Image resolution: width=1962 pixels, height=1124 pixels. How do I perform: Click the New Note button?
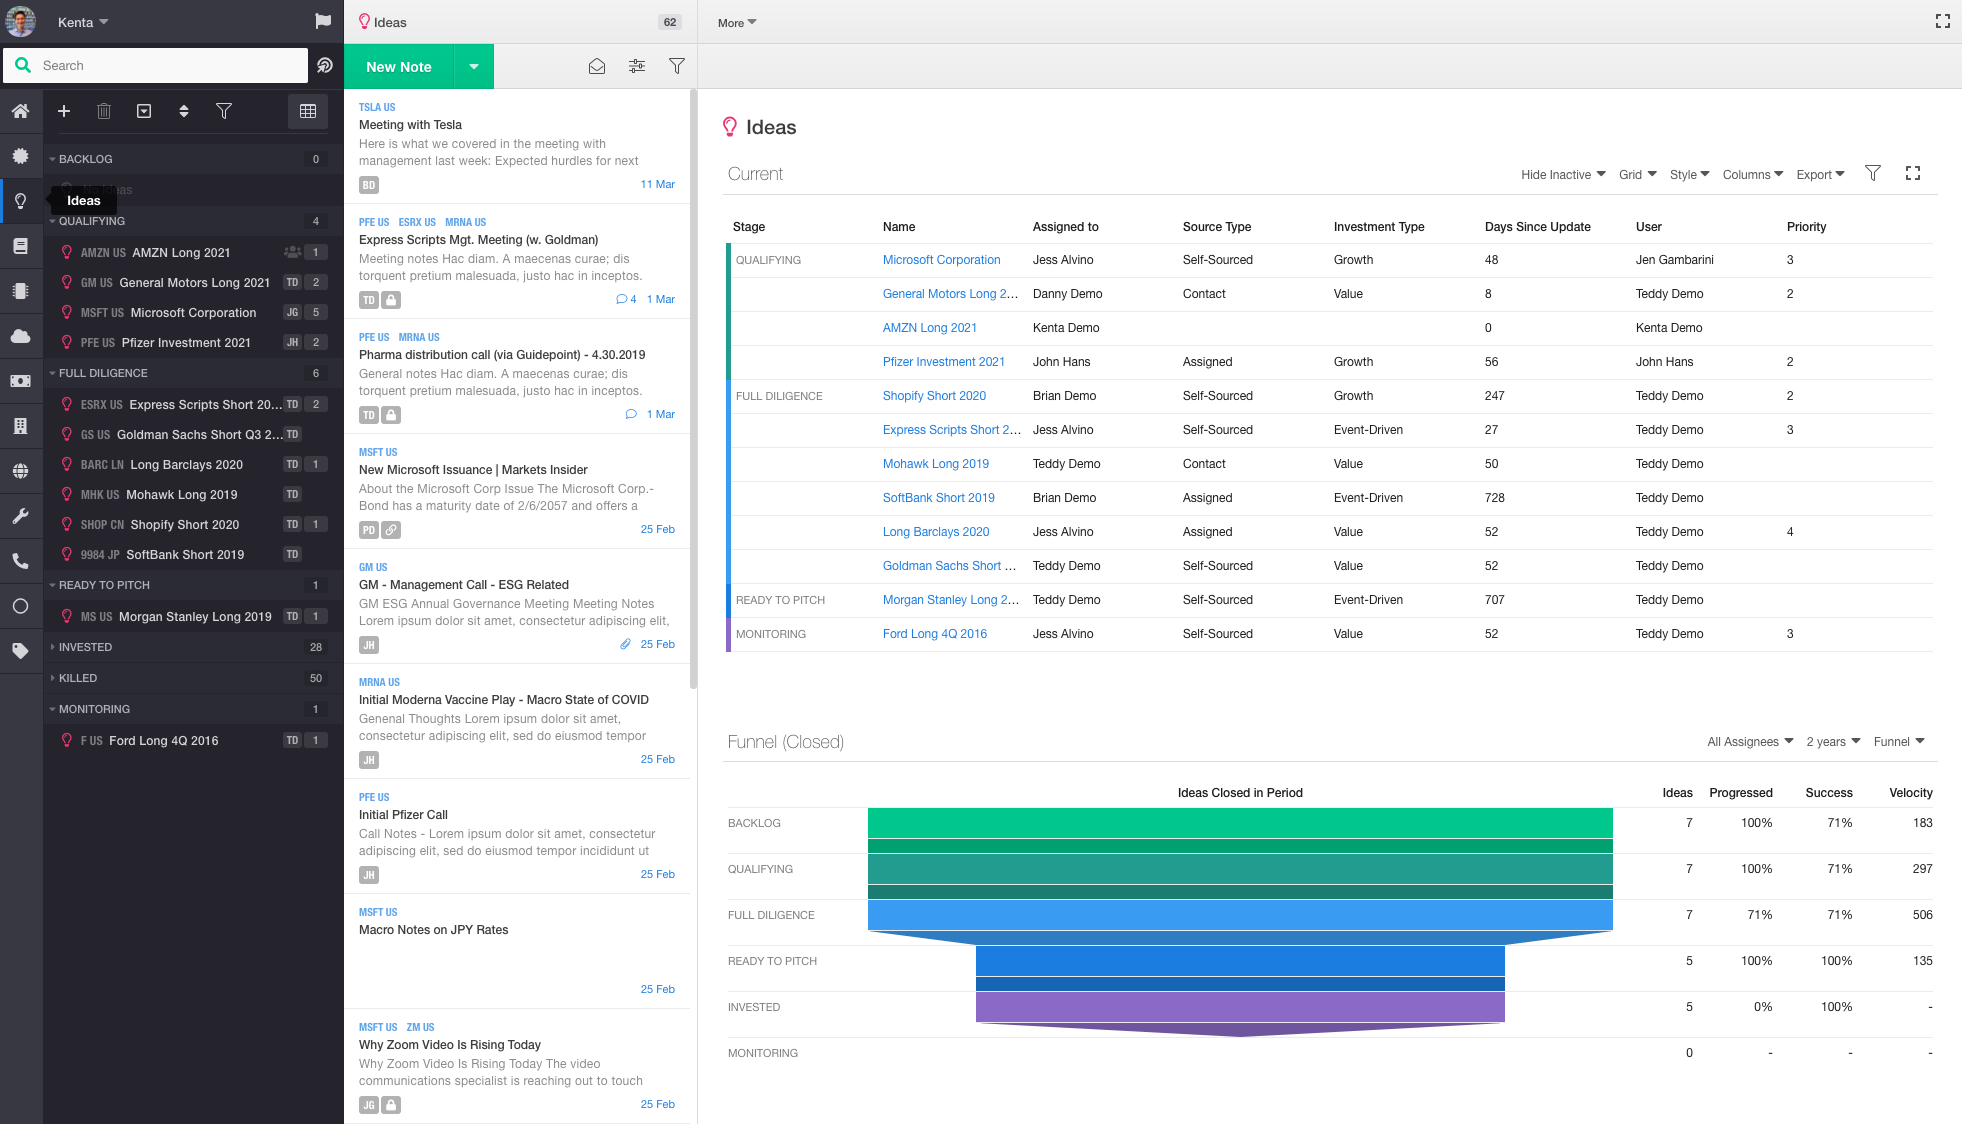pyautogui.click(x=398, y=67)
